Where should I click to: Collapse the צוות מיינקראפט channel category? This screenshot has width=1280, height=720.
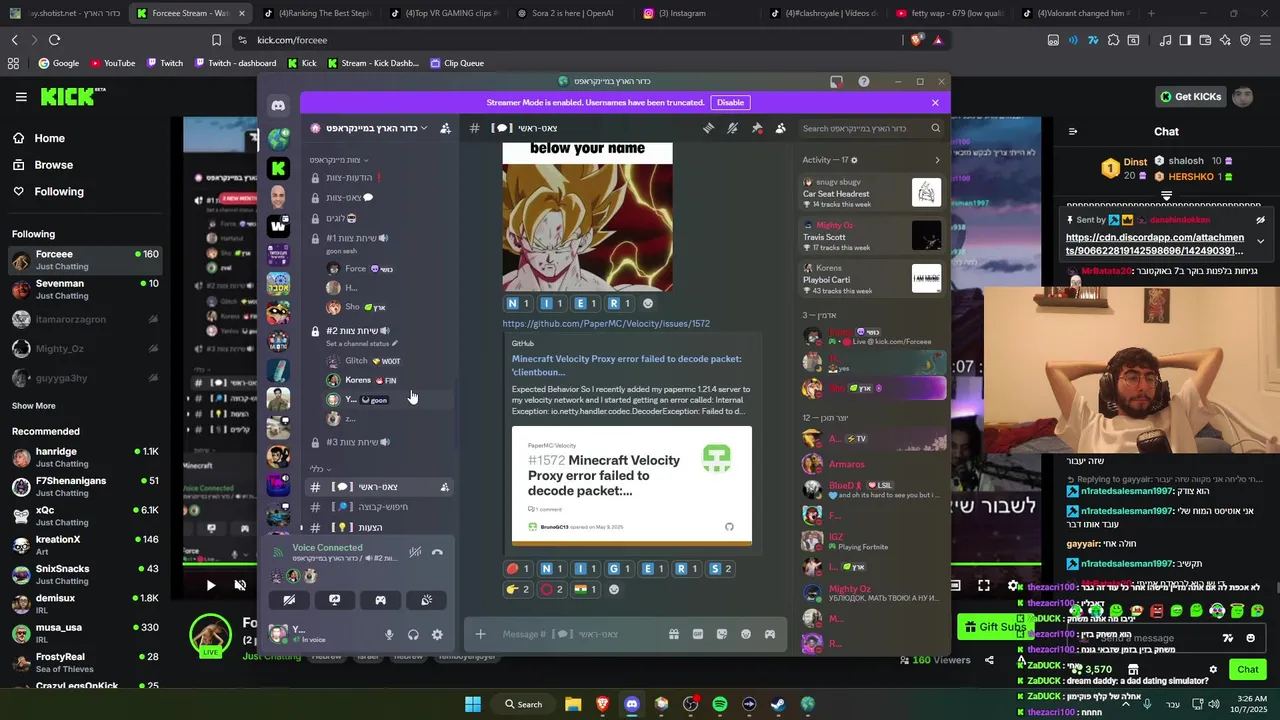pyautogui.click(x=339, y=160)
